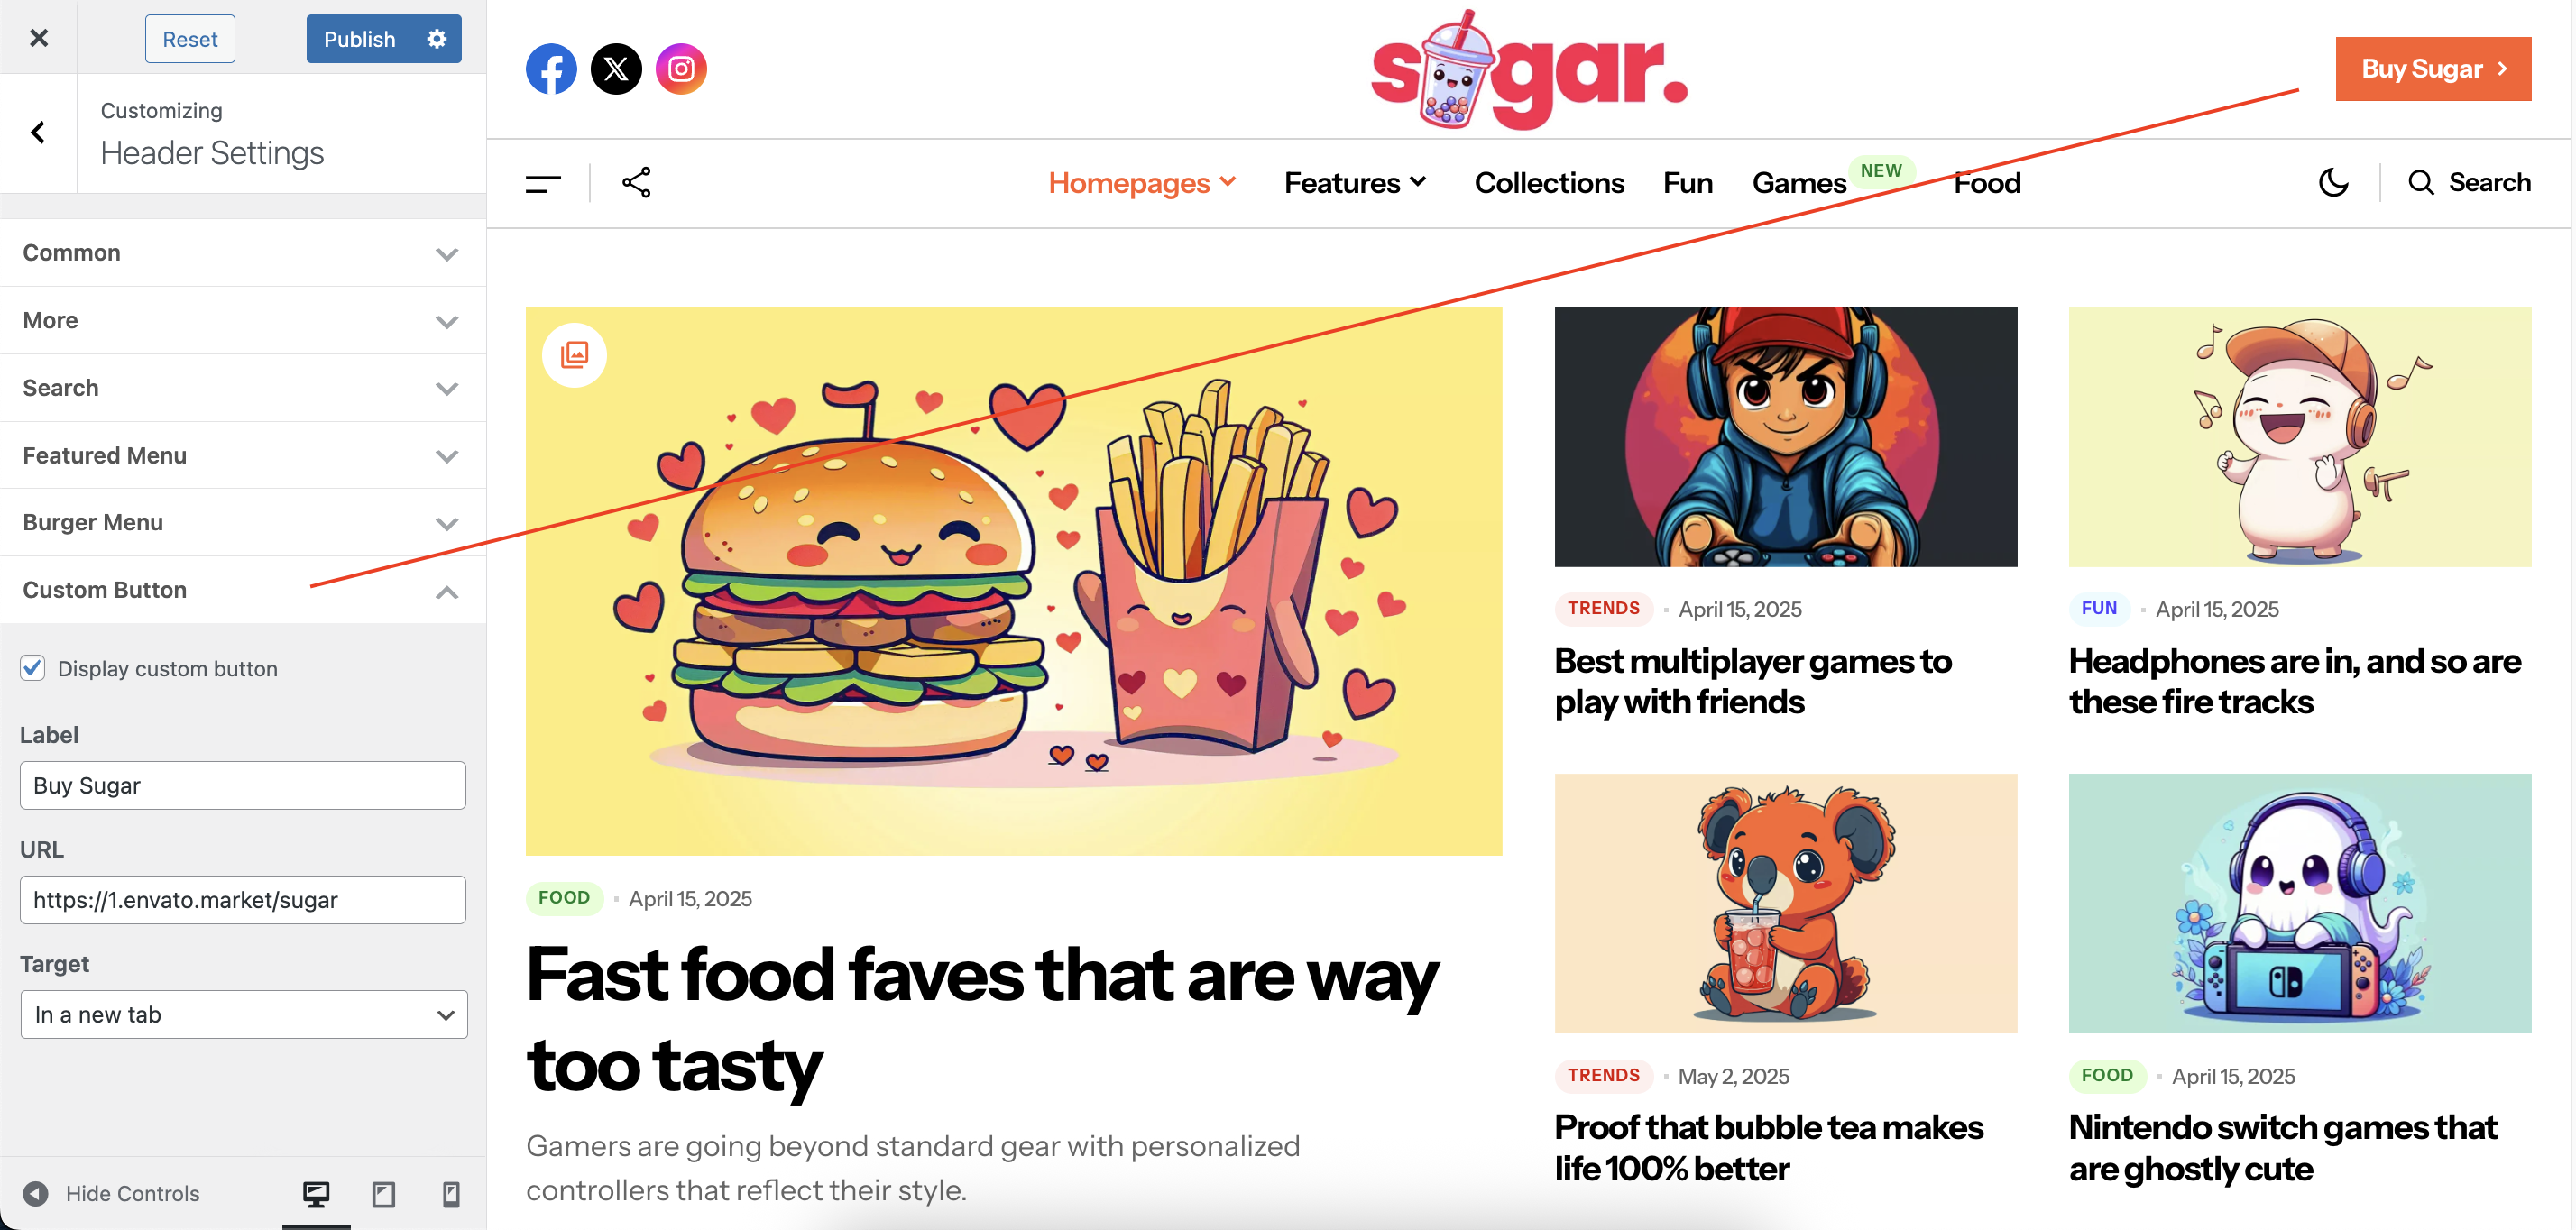Open the Instagram social icon
This screenshot has height=1230, width=2576.
pos(681,69)
